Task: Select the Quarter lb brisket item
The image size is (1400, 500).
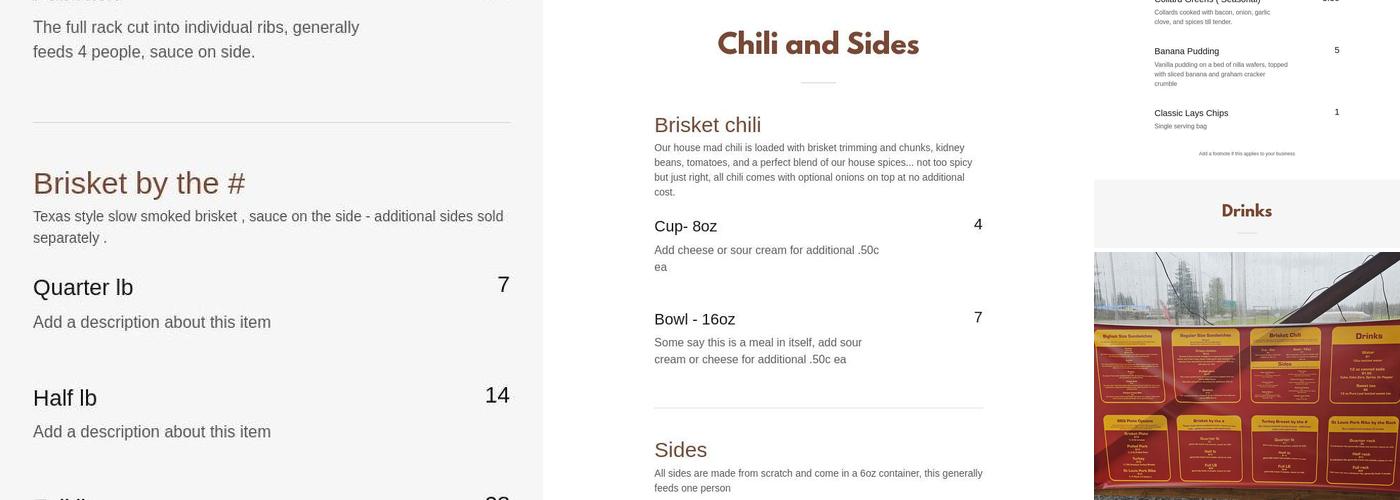Action: [x=83, y=288]
